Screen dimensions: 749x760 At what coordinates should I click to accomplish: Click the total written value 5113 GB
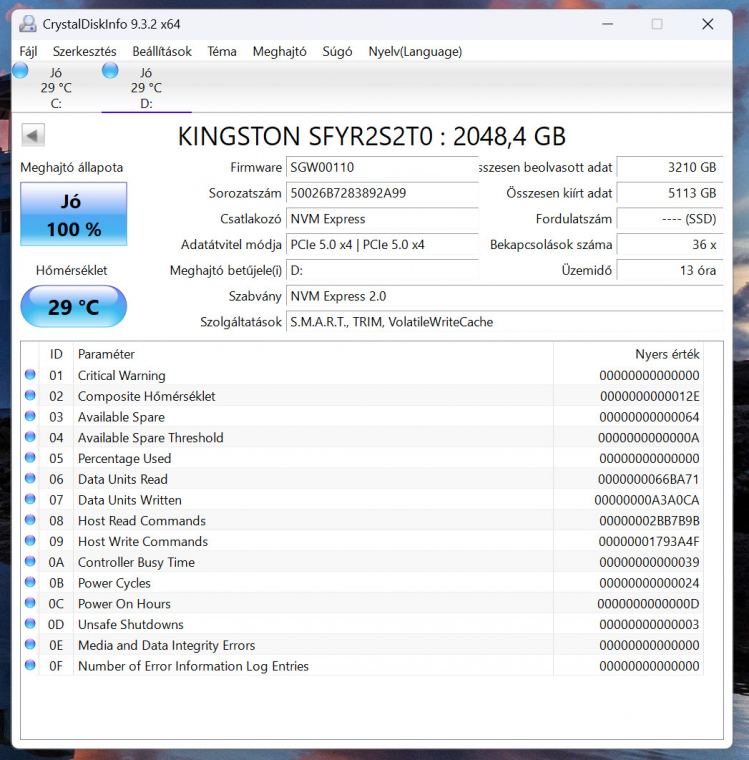click(669, 193)
